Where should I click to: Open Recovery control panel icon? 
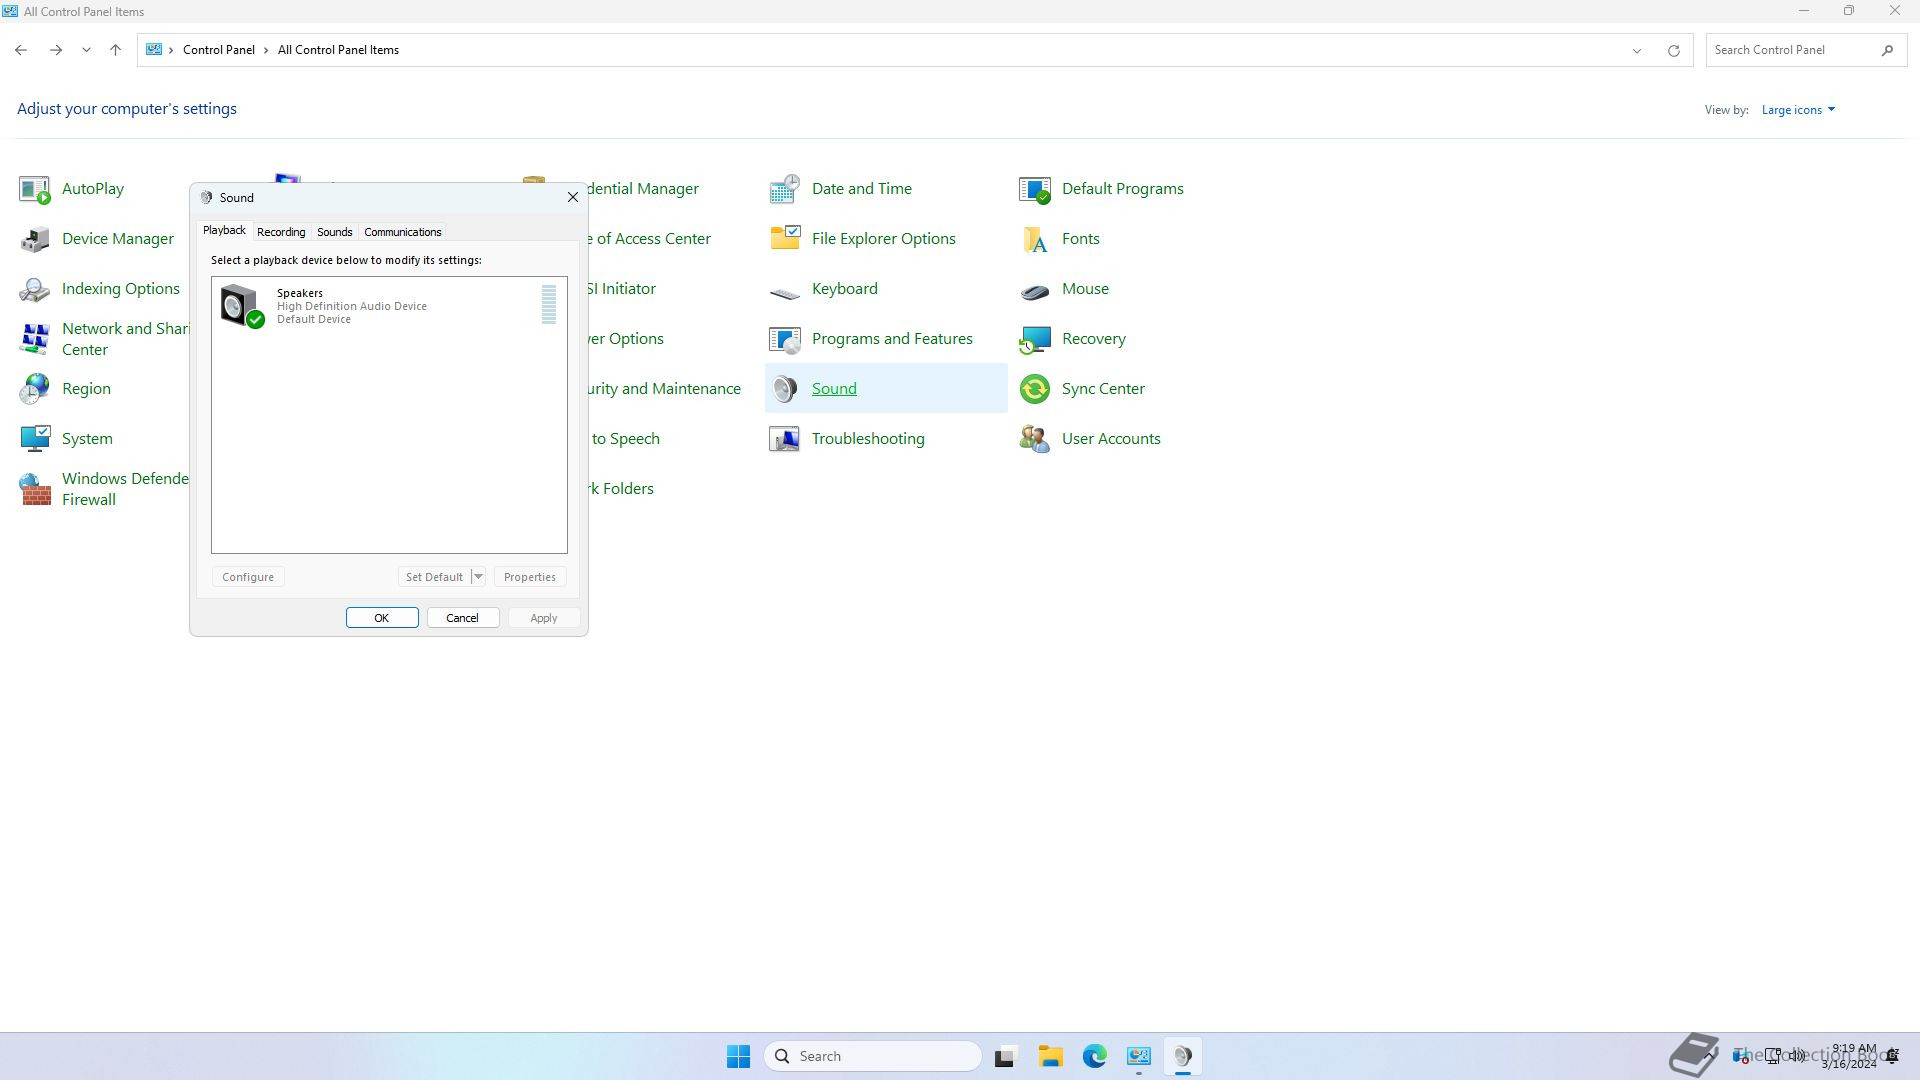(1035, 339)
